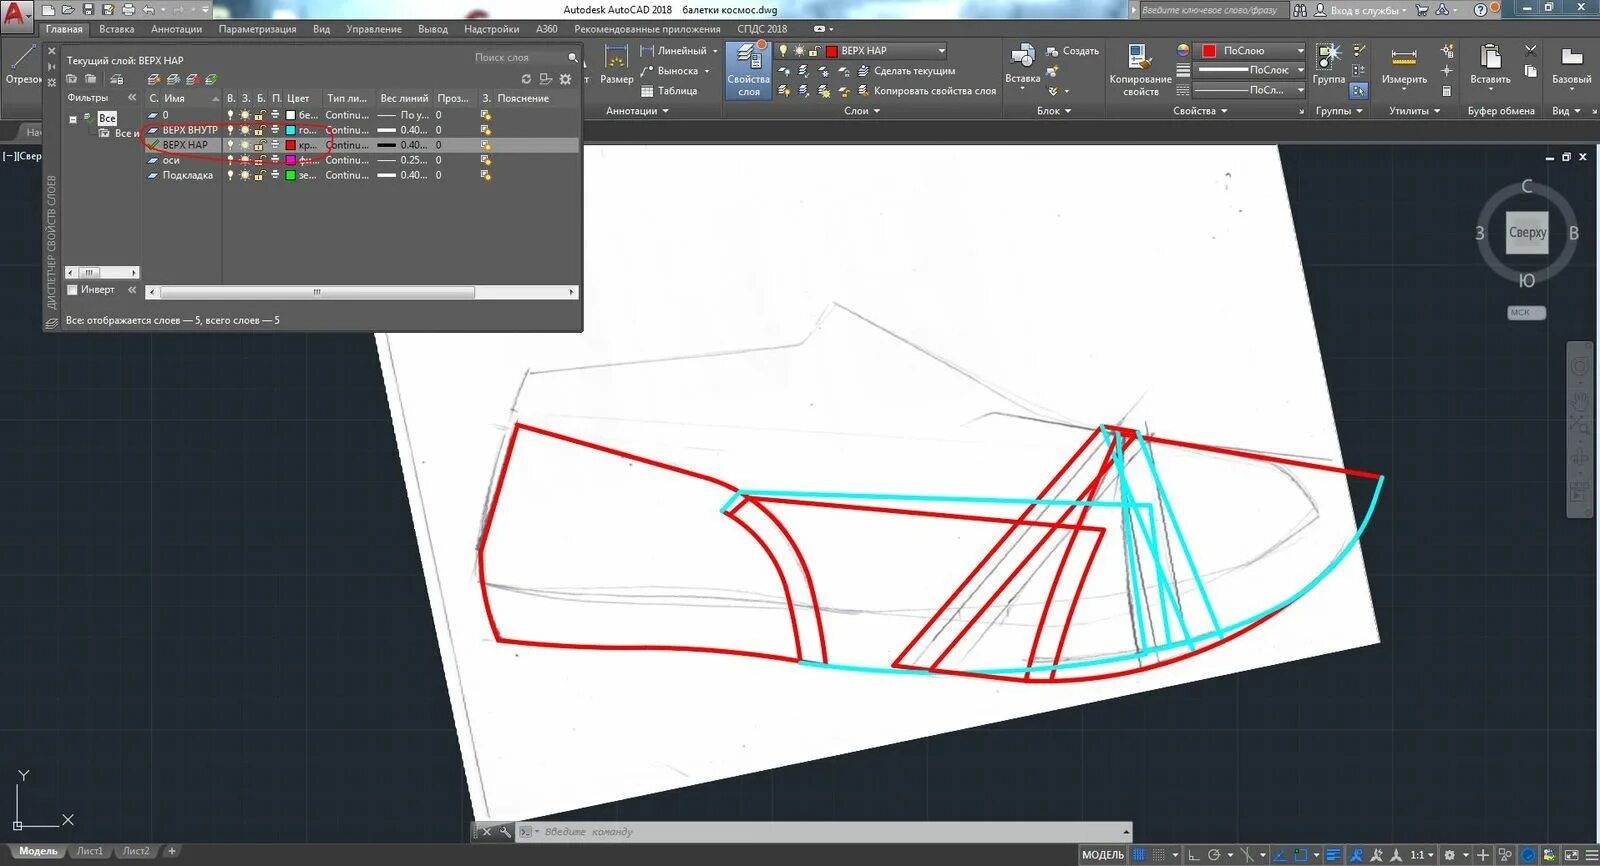Toggle ortho mode in status bar
1600x866 pixels.
(1194, 855)
